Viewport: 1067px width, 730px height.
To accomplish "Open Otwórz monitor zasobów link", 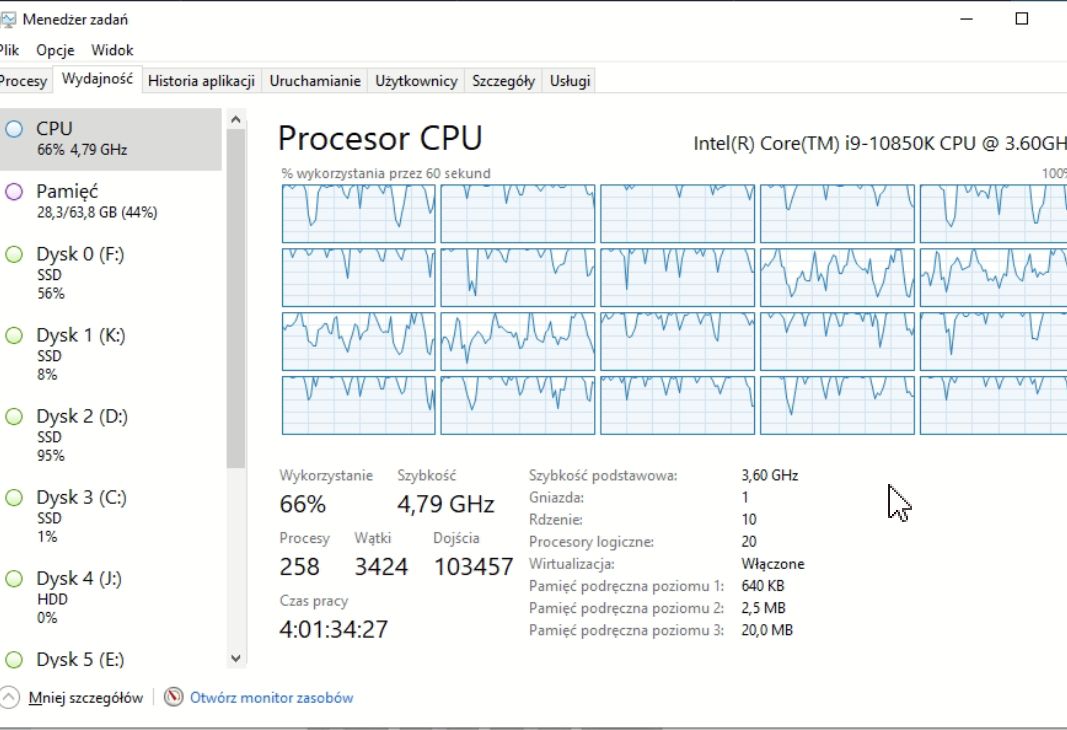I will [x=271, y=698].
